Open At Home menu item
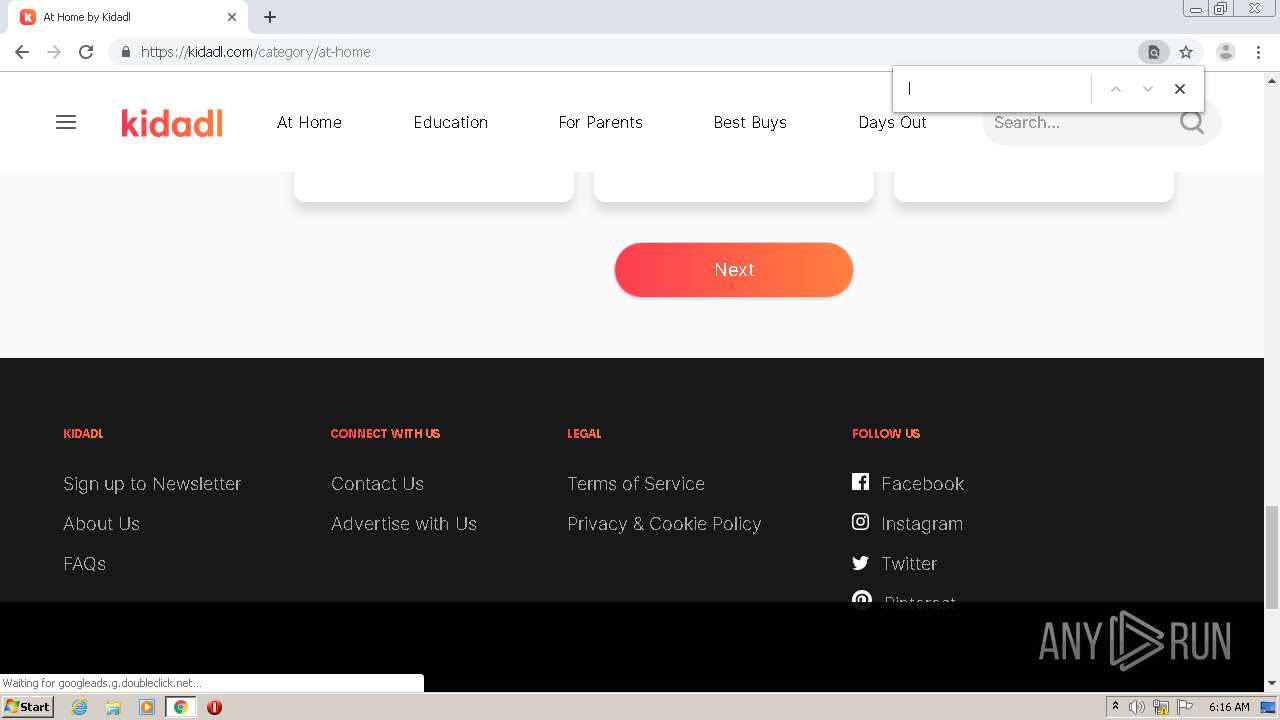Image resolution: width=1280 pixels, height=720 pixels. pyautogui.click(x=309, y=122)
